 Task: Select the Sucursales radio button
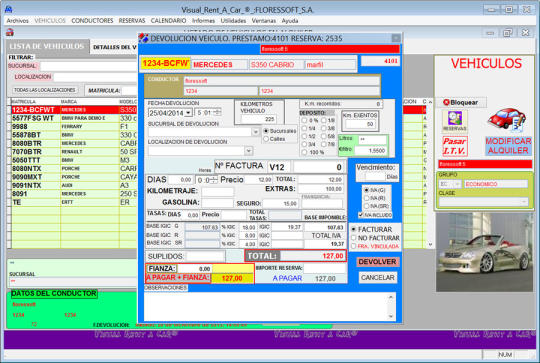coord(266,131)
